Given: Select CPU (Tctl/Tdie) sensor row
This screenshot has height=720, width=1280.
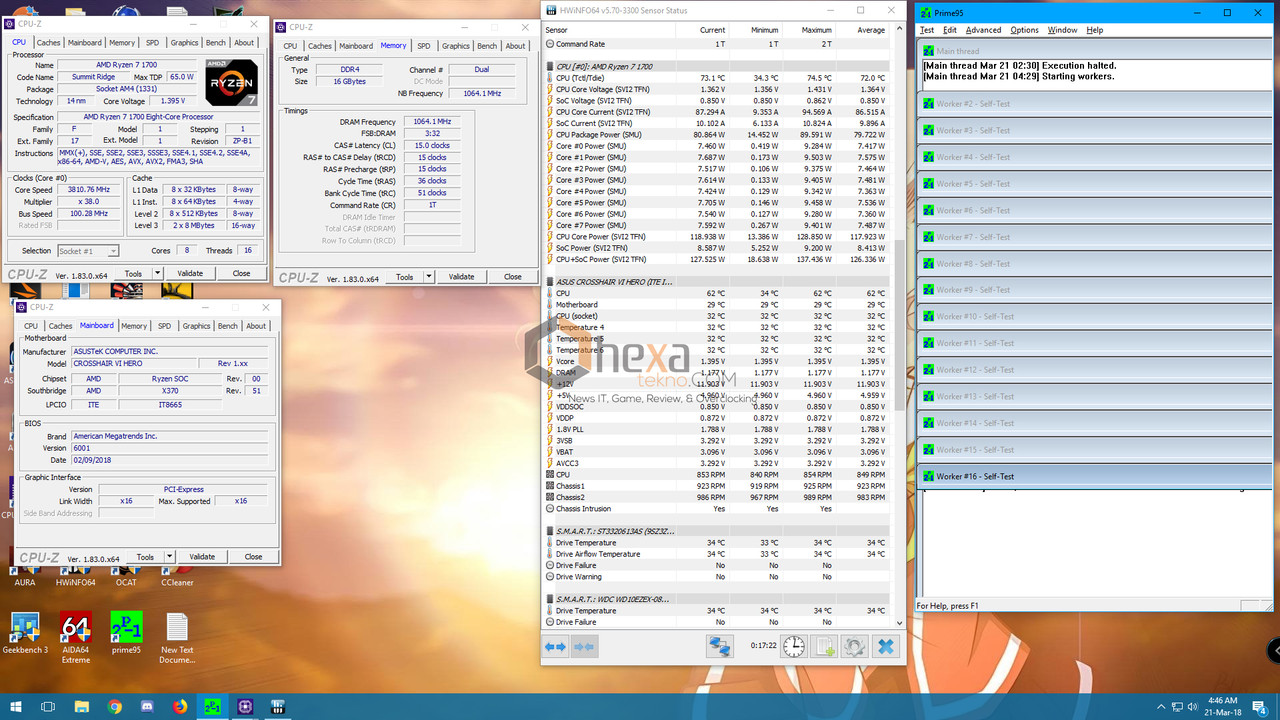Looking at the screenshot, I should coord(717,78).
